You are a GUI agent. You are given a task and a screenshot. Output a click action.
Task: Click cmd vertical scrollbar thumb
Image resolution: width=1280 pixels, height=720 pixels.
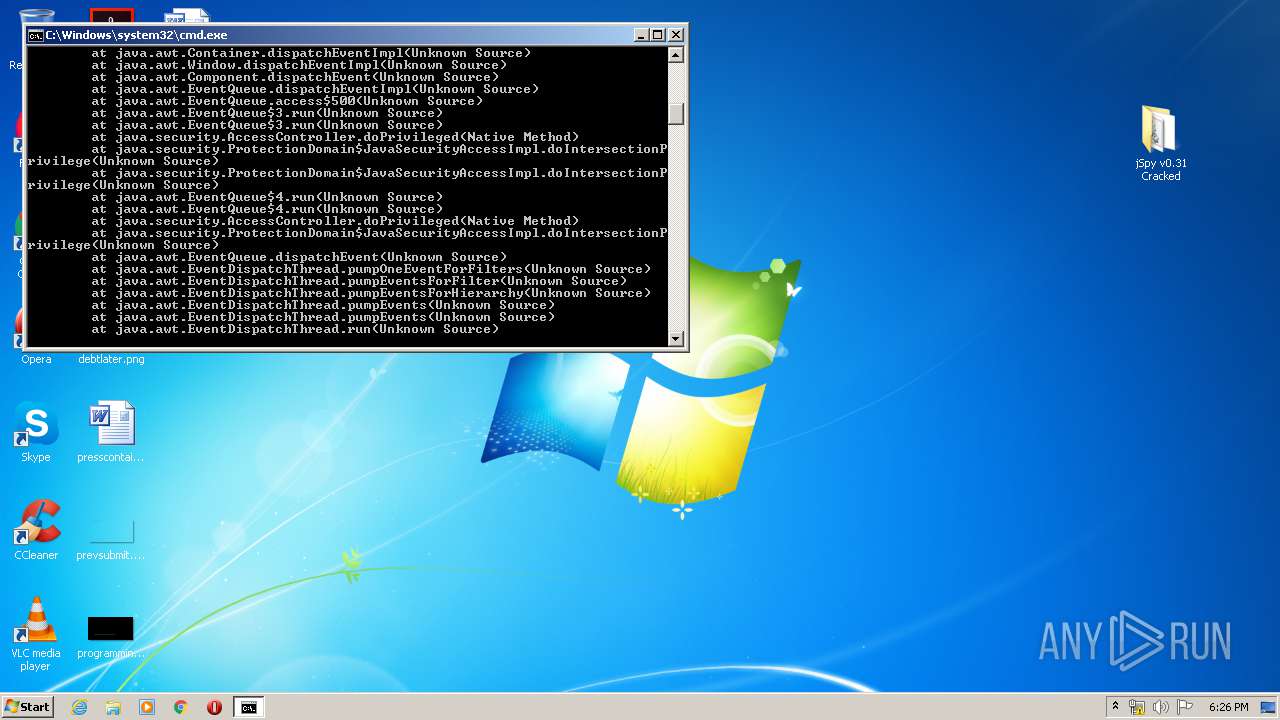pyautogui.click(x=676, y=113)
